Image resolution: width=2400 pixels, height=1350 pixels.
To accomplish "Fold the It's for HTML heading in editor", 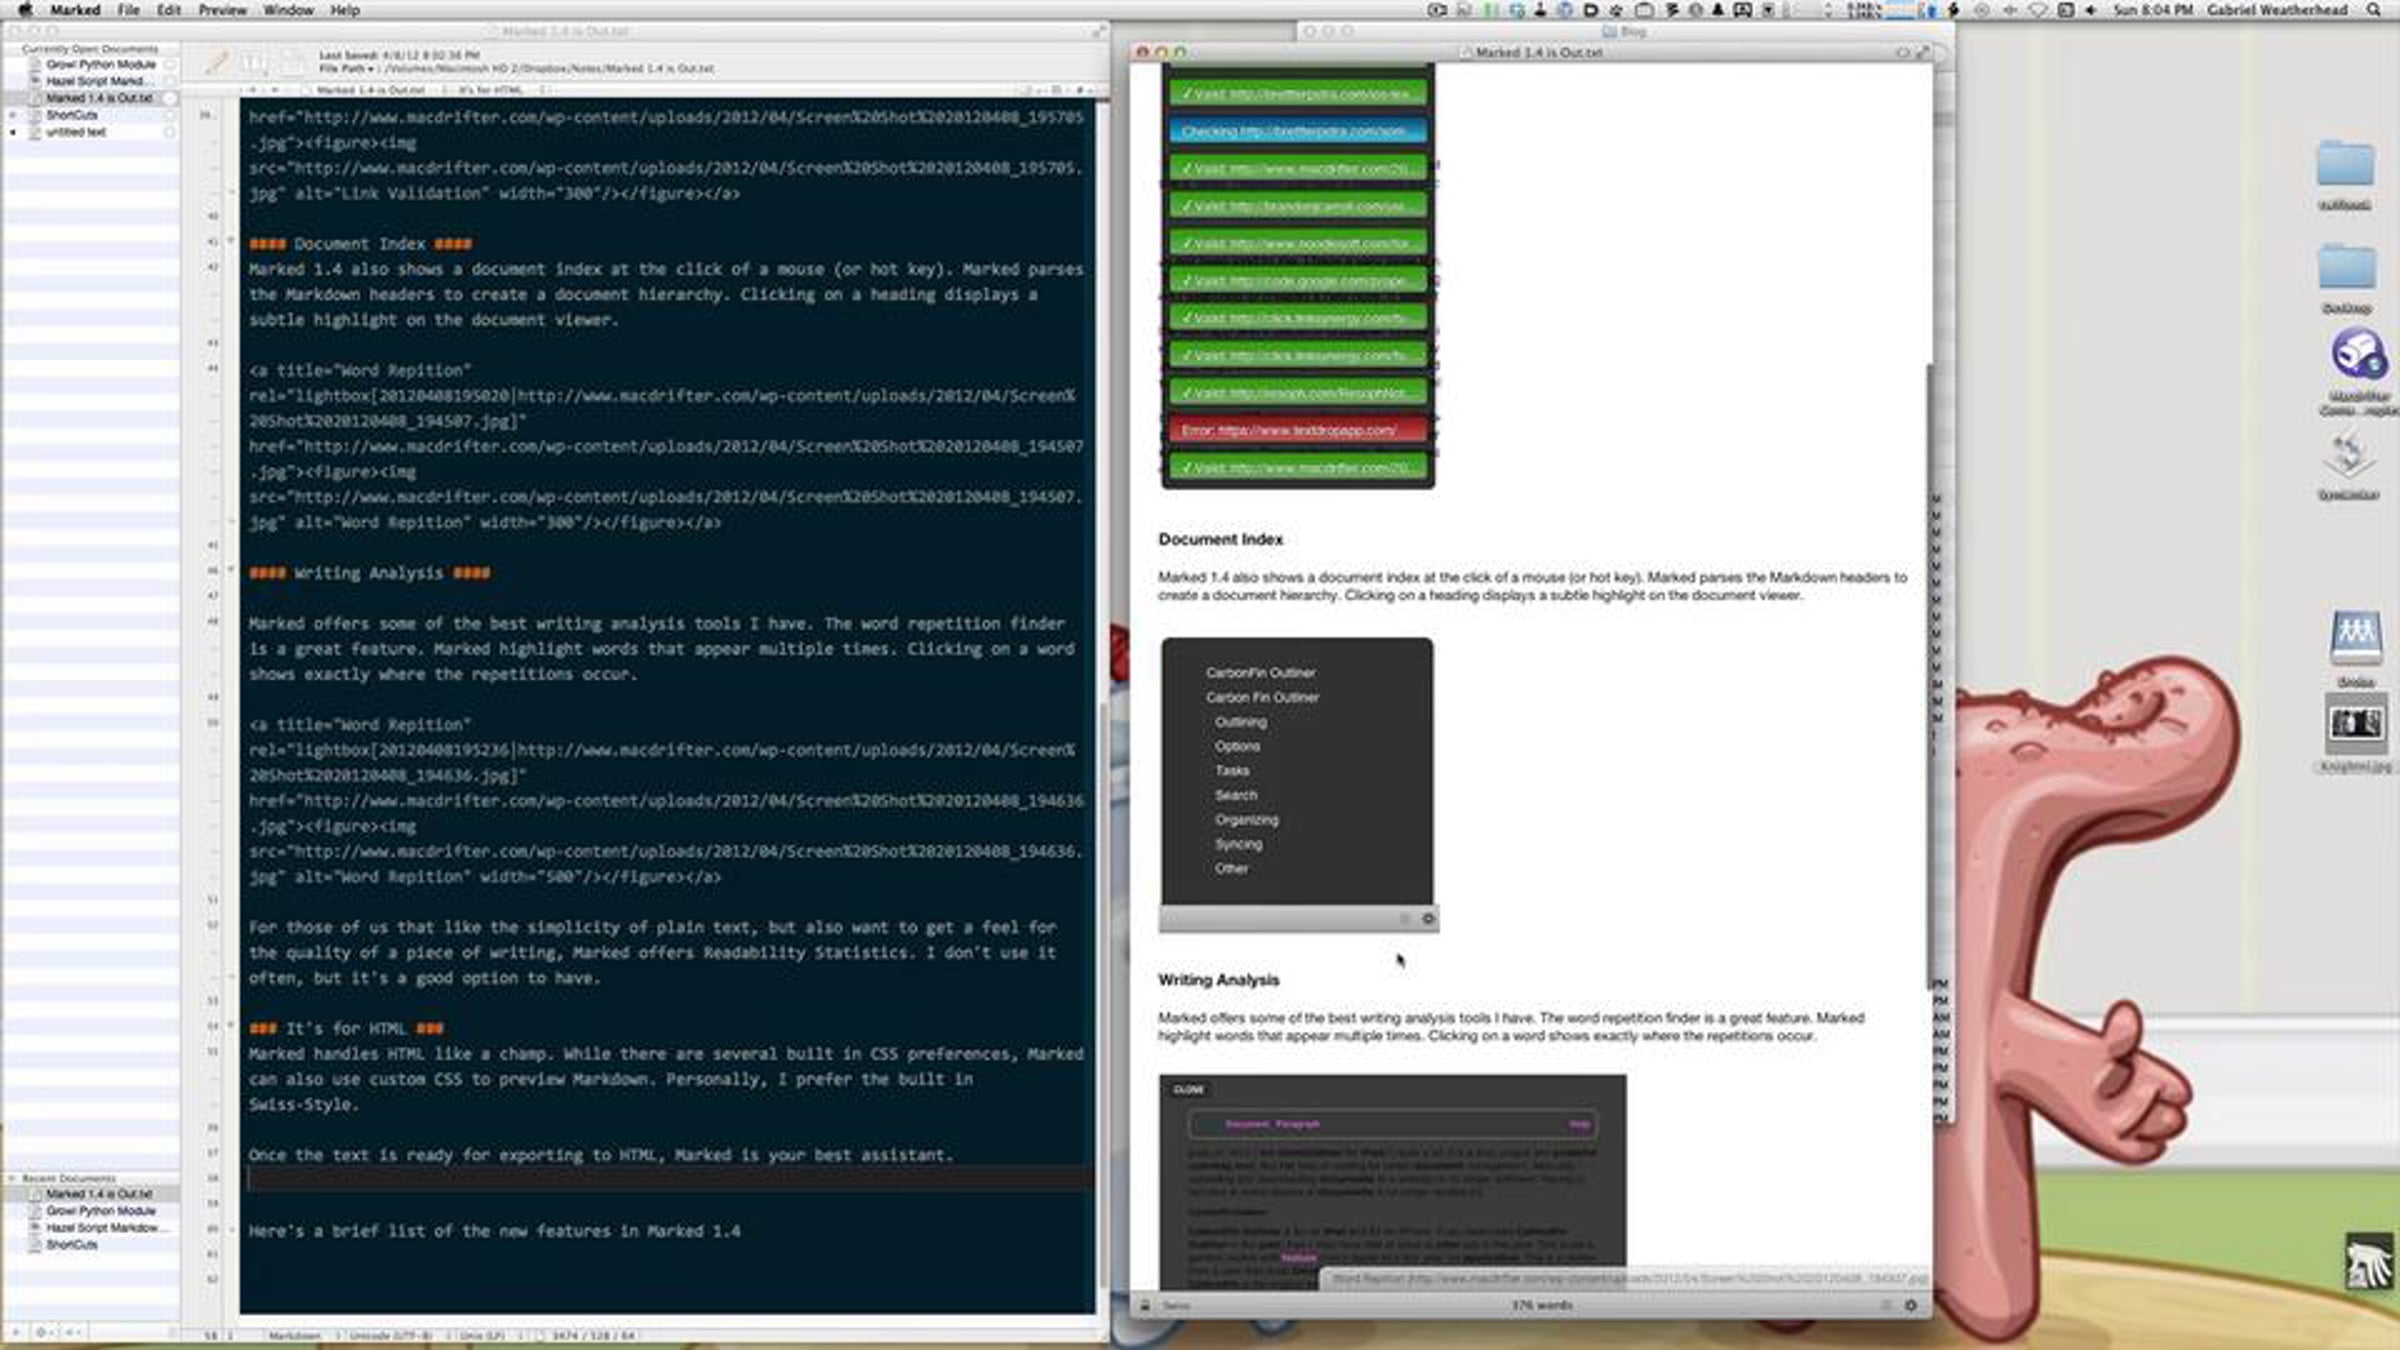I will [x=231, y=1026].
